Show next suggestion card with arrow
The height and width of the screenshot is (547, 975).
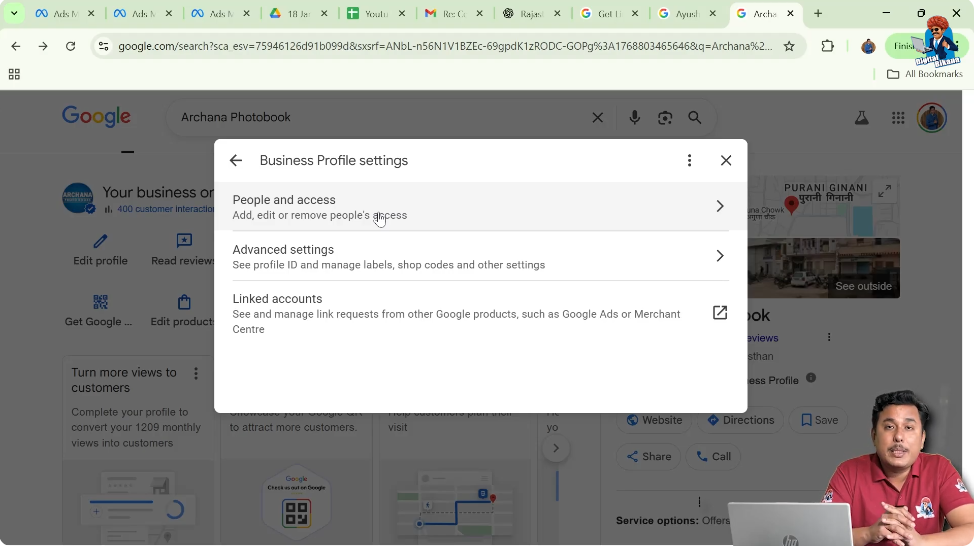[x=556, y=448]
